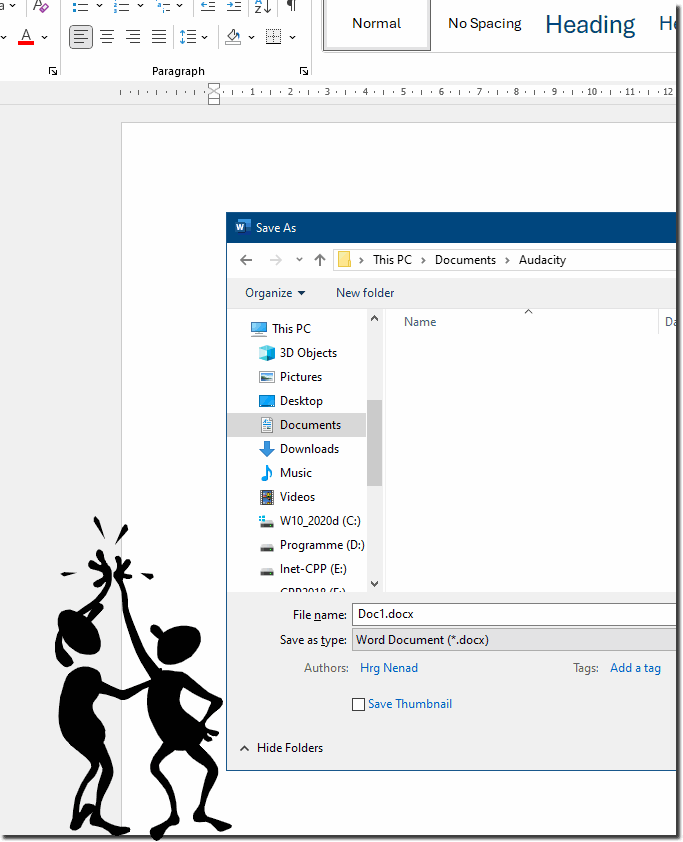Go up one folder level
Image resolution: width=683 pixels, height=842 pixels.
tap(320, 260)
